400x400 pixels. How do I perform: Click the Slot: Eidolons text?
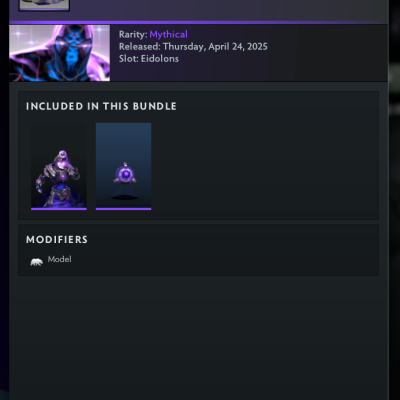tap(149, 59)
